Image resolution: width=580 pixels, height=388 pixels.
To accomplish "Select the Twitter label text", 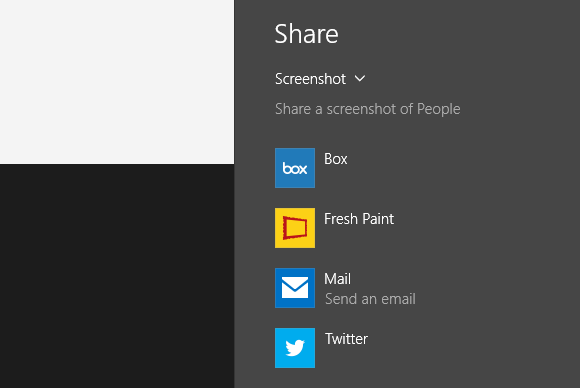I will click(x=346, y=339).
